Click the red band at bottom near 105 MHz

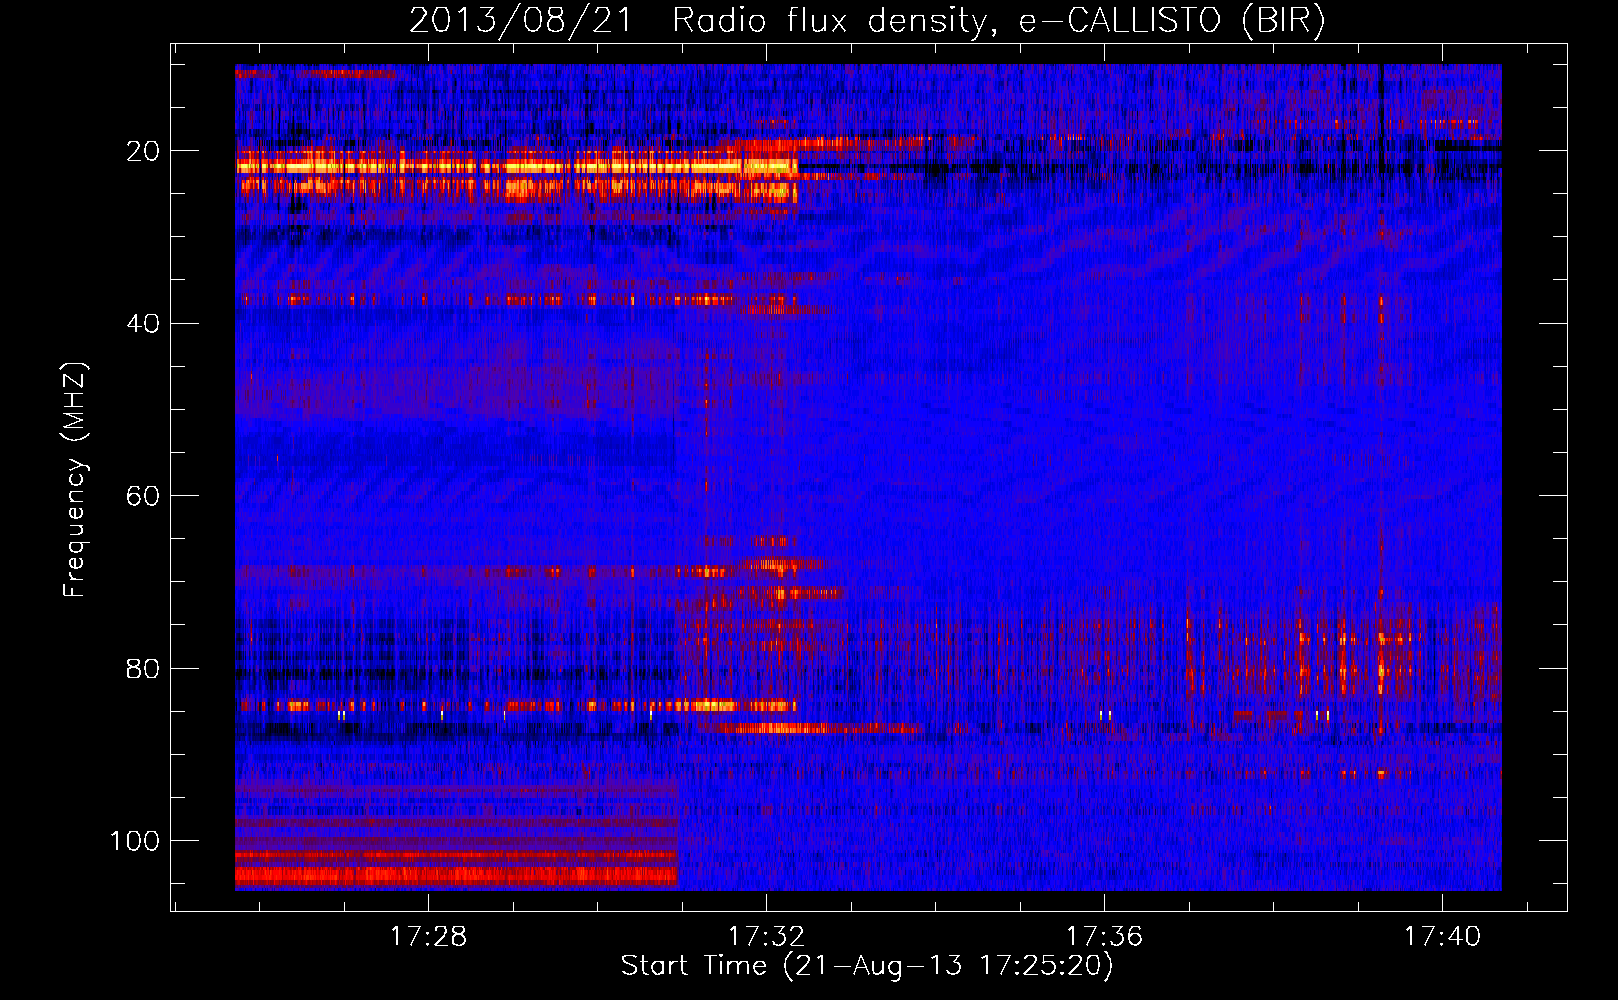point(456,877)
